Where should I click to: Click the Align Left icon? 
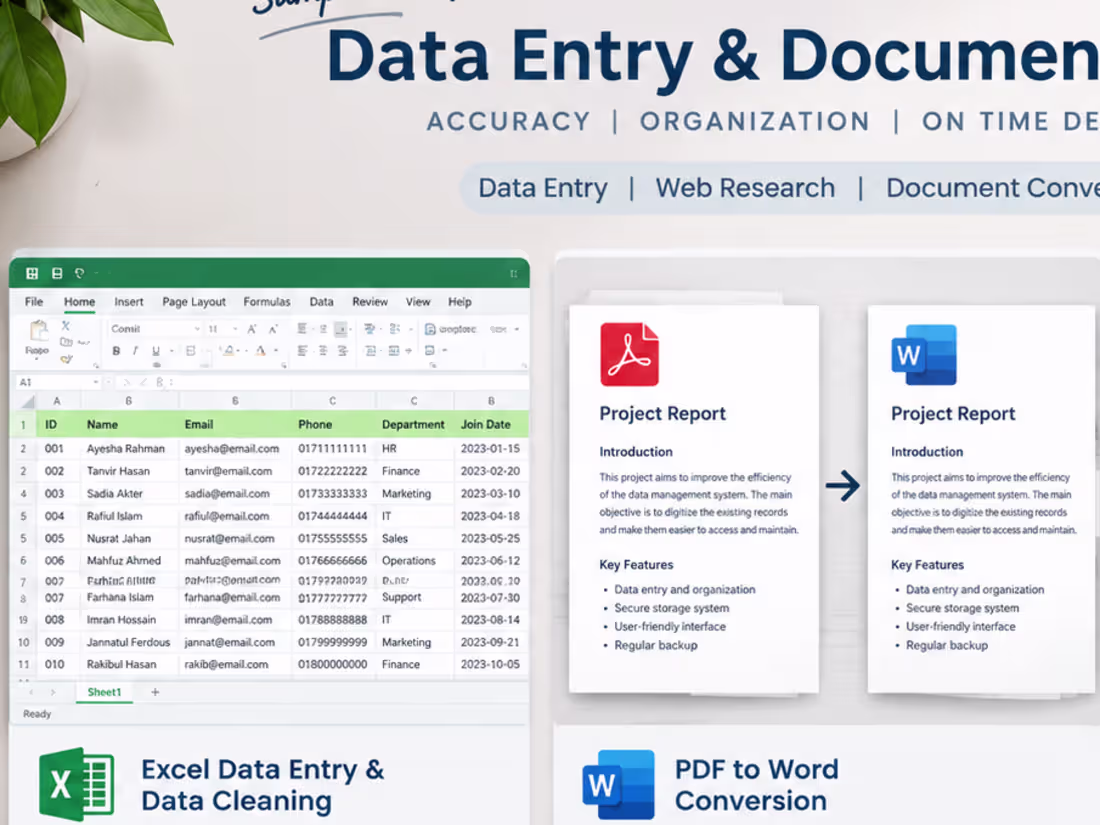302,350
